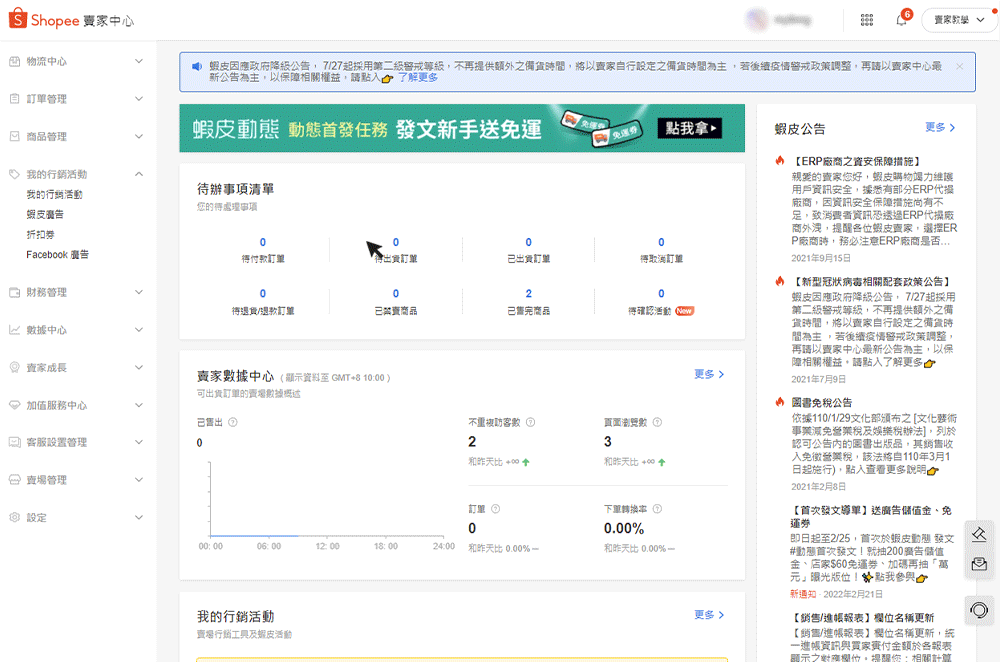1000x662 pixels.
Task: Click 更多 in 蝦皮公告 panel
Action: (x=940, y=128)
